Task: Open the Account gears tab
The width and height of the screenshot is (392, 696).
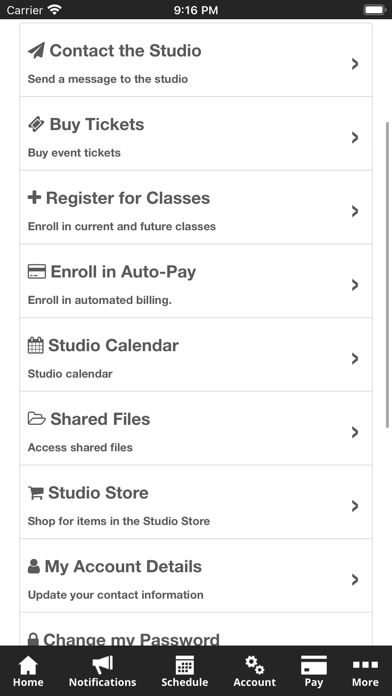Action: [255, 672]
